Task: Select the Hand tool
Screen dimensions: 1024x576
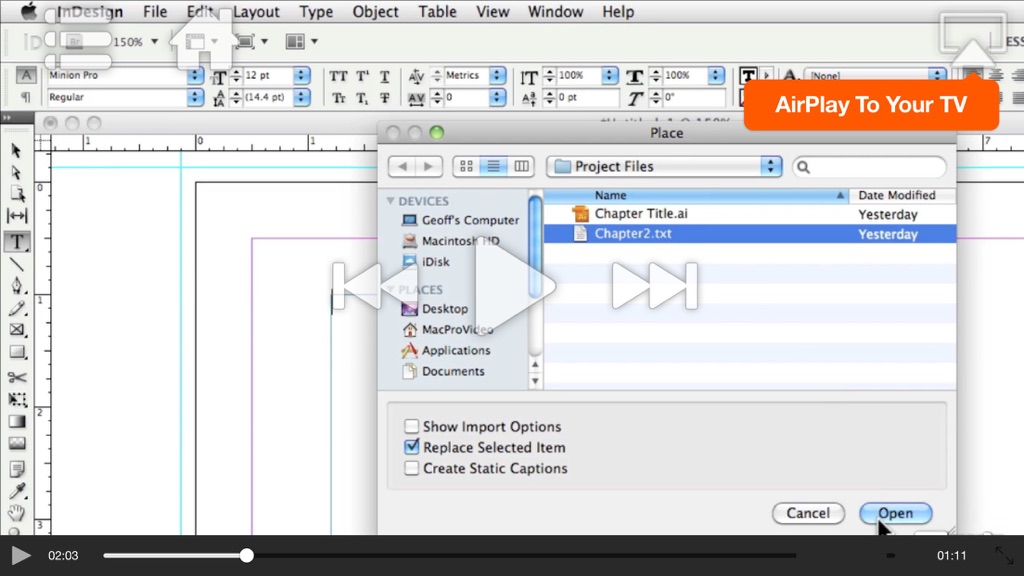Action: [16, 513]
